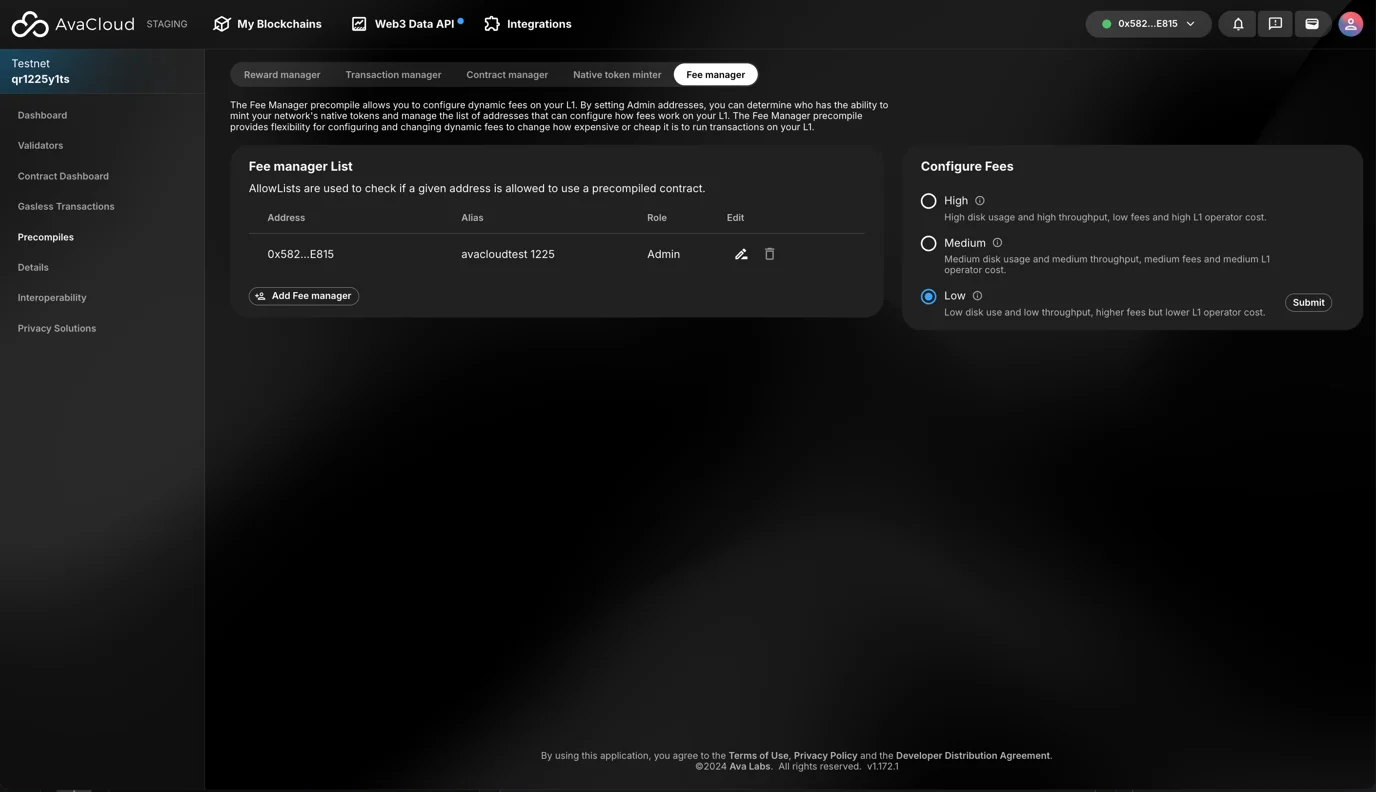
Task: Open Privacy Solutions in the sidebar
Action: coord(57,329)
